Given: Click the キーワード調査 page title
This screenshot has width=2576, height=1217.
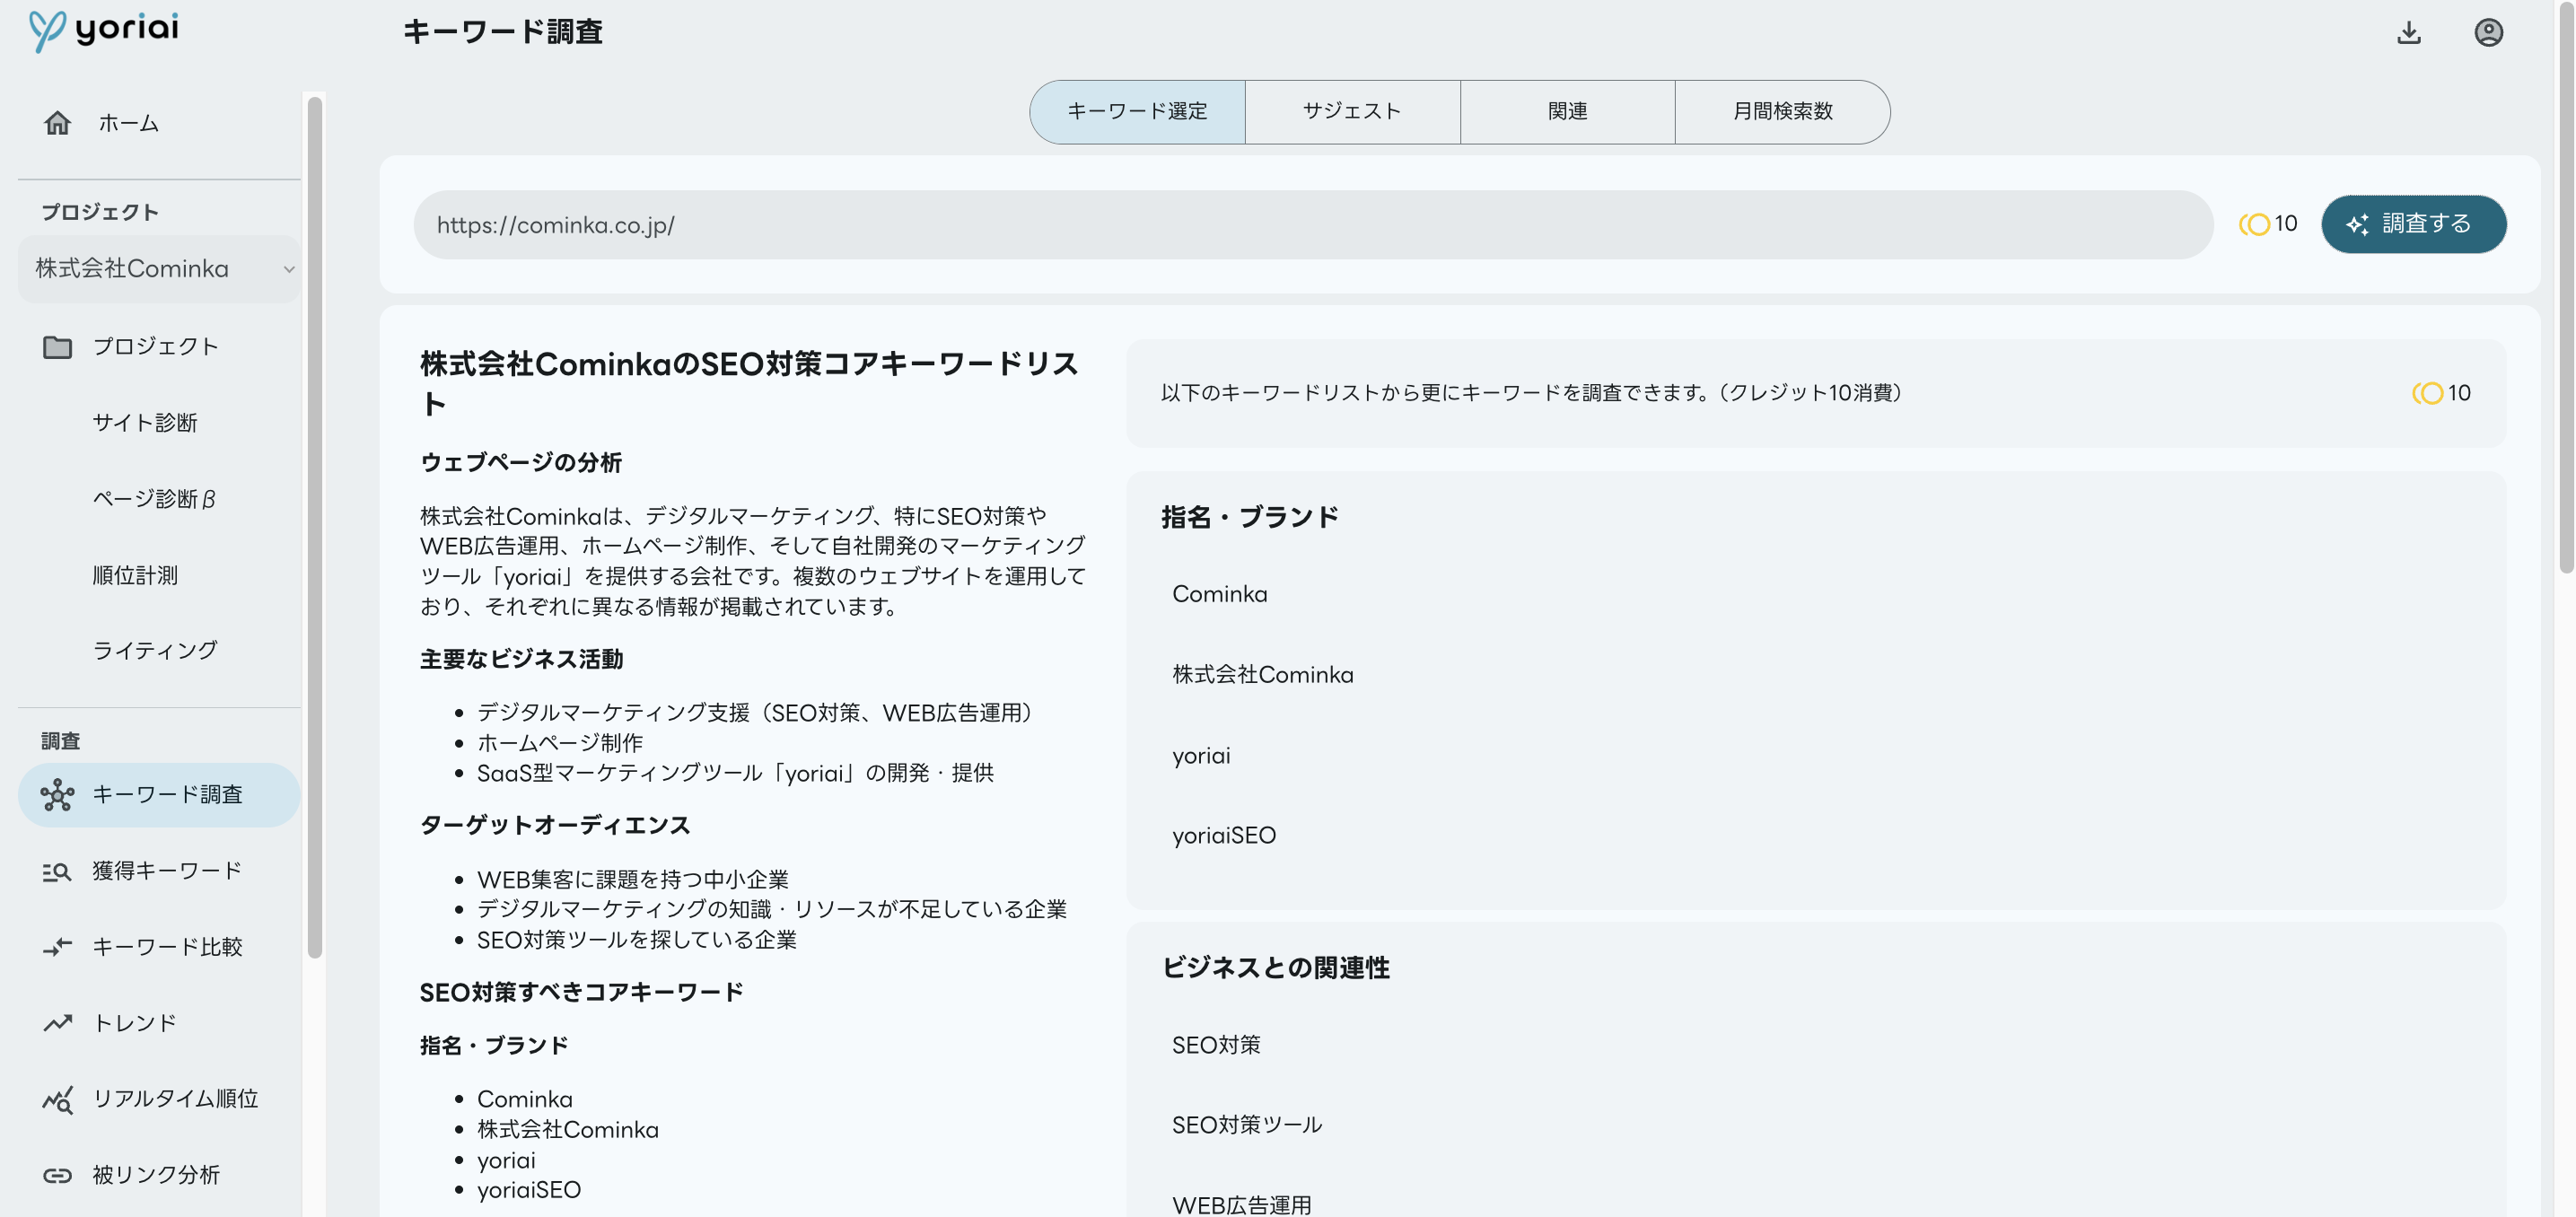Looking at the screenshot, I should [502, 32].
